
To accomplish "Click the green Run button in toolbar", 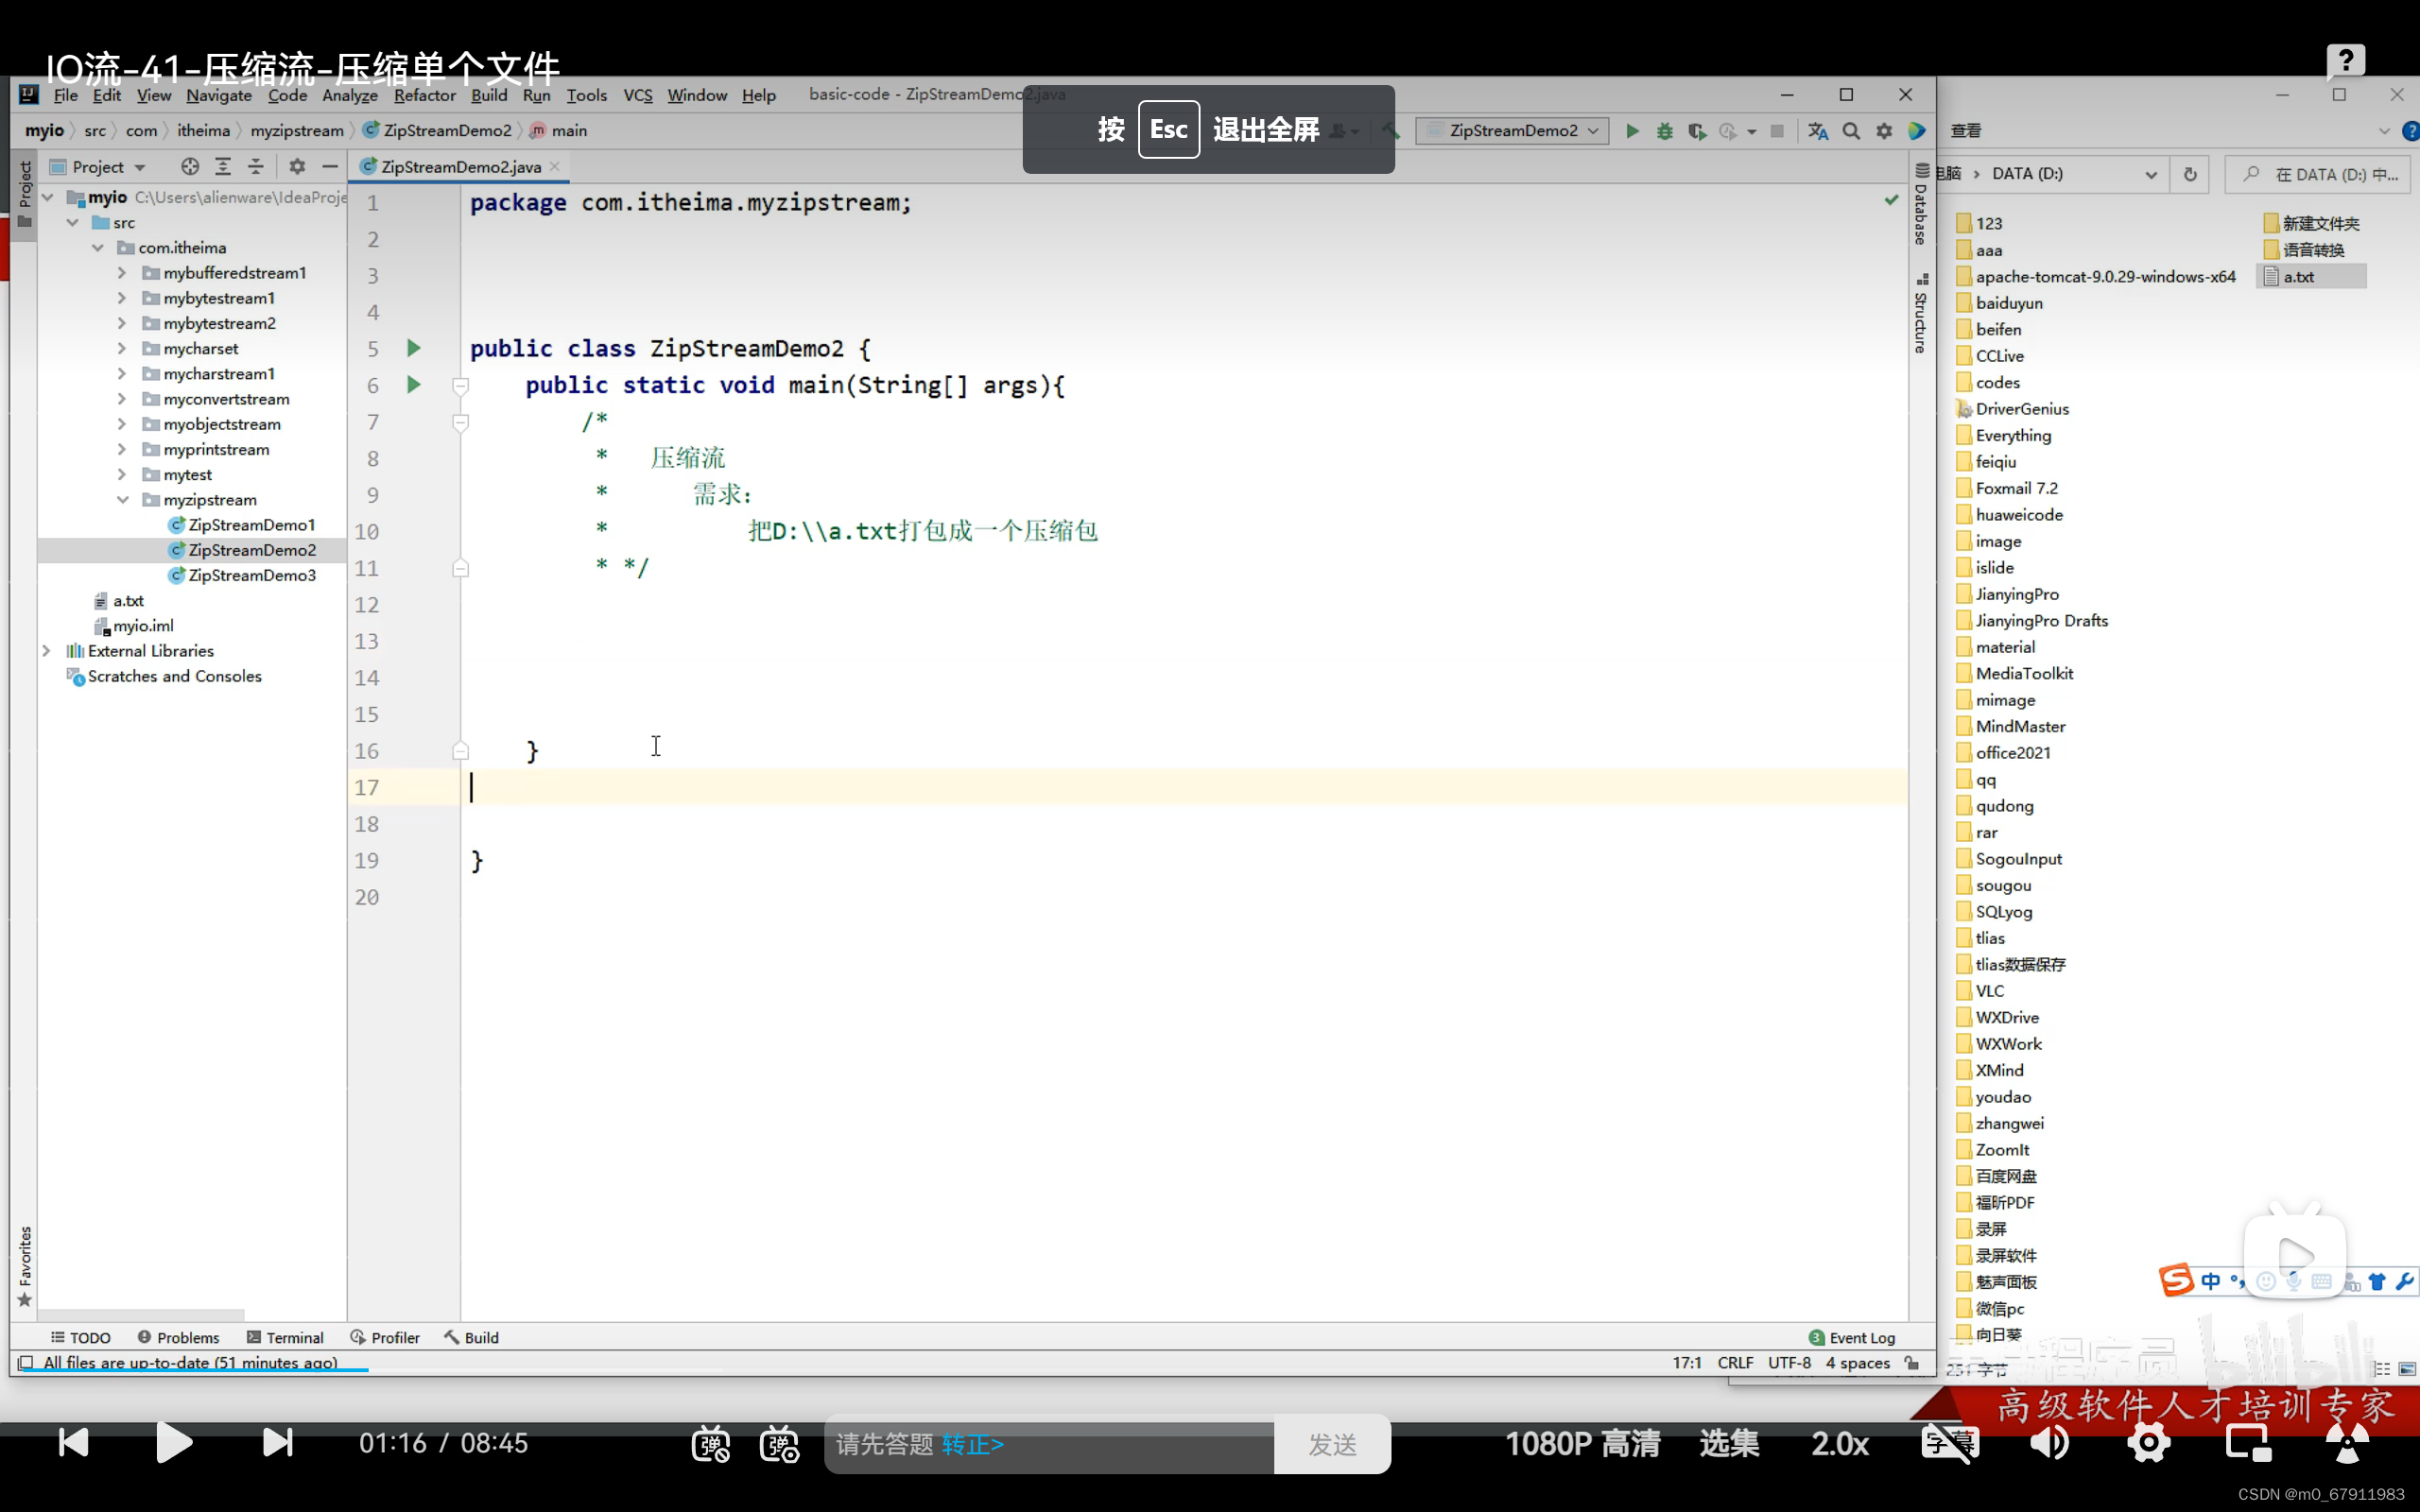I will point(1632,131).
